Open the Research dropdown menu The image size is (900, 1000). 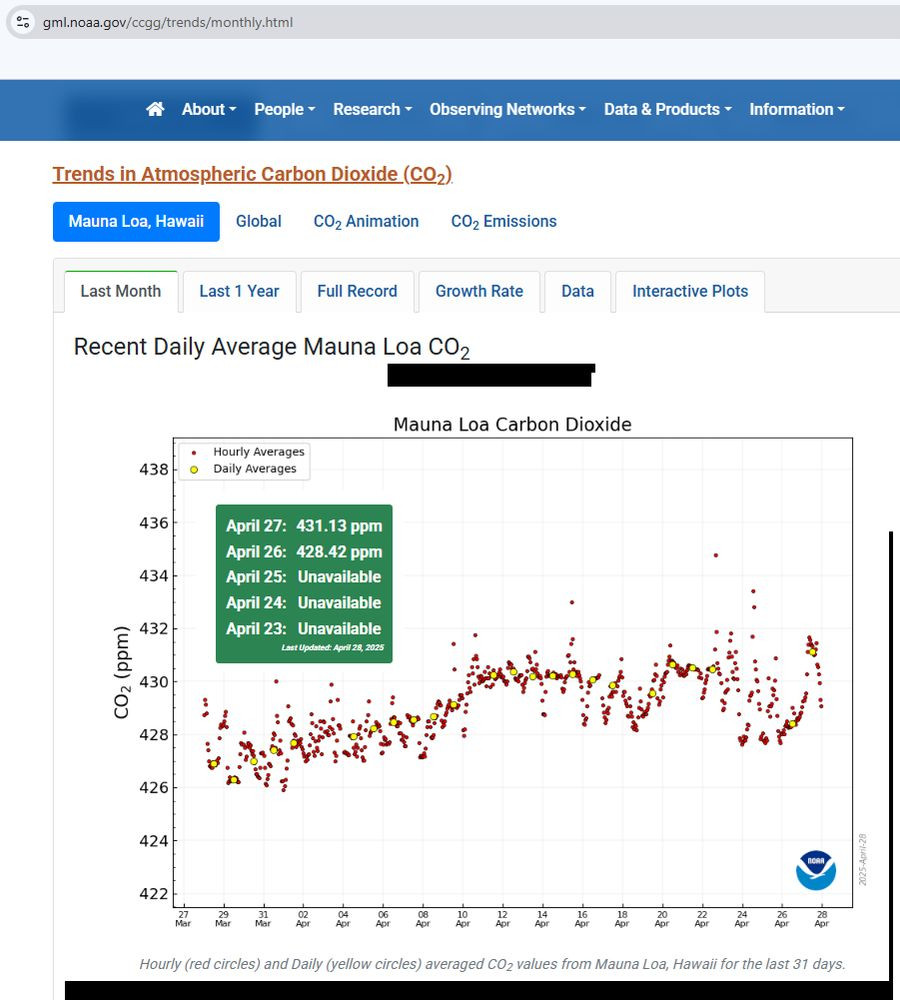tap(373, 109)
